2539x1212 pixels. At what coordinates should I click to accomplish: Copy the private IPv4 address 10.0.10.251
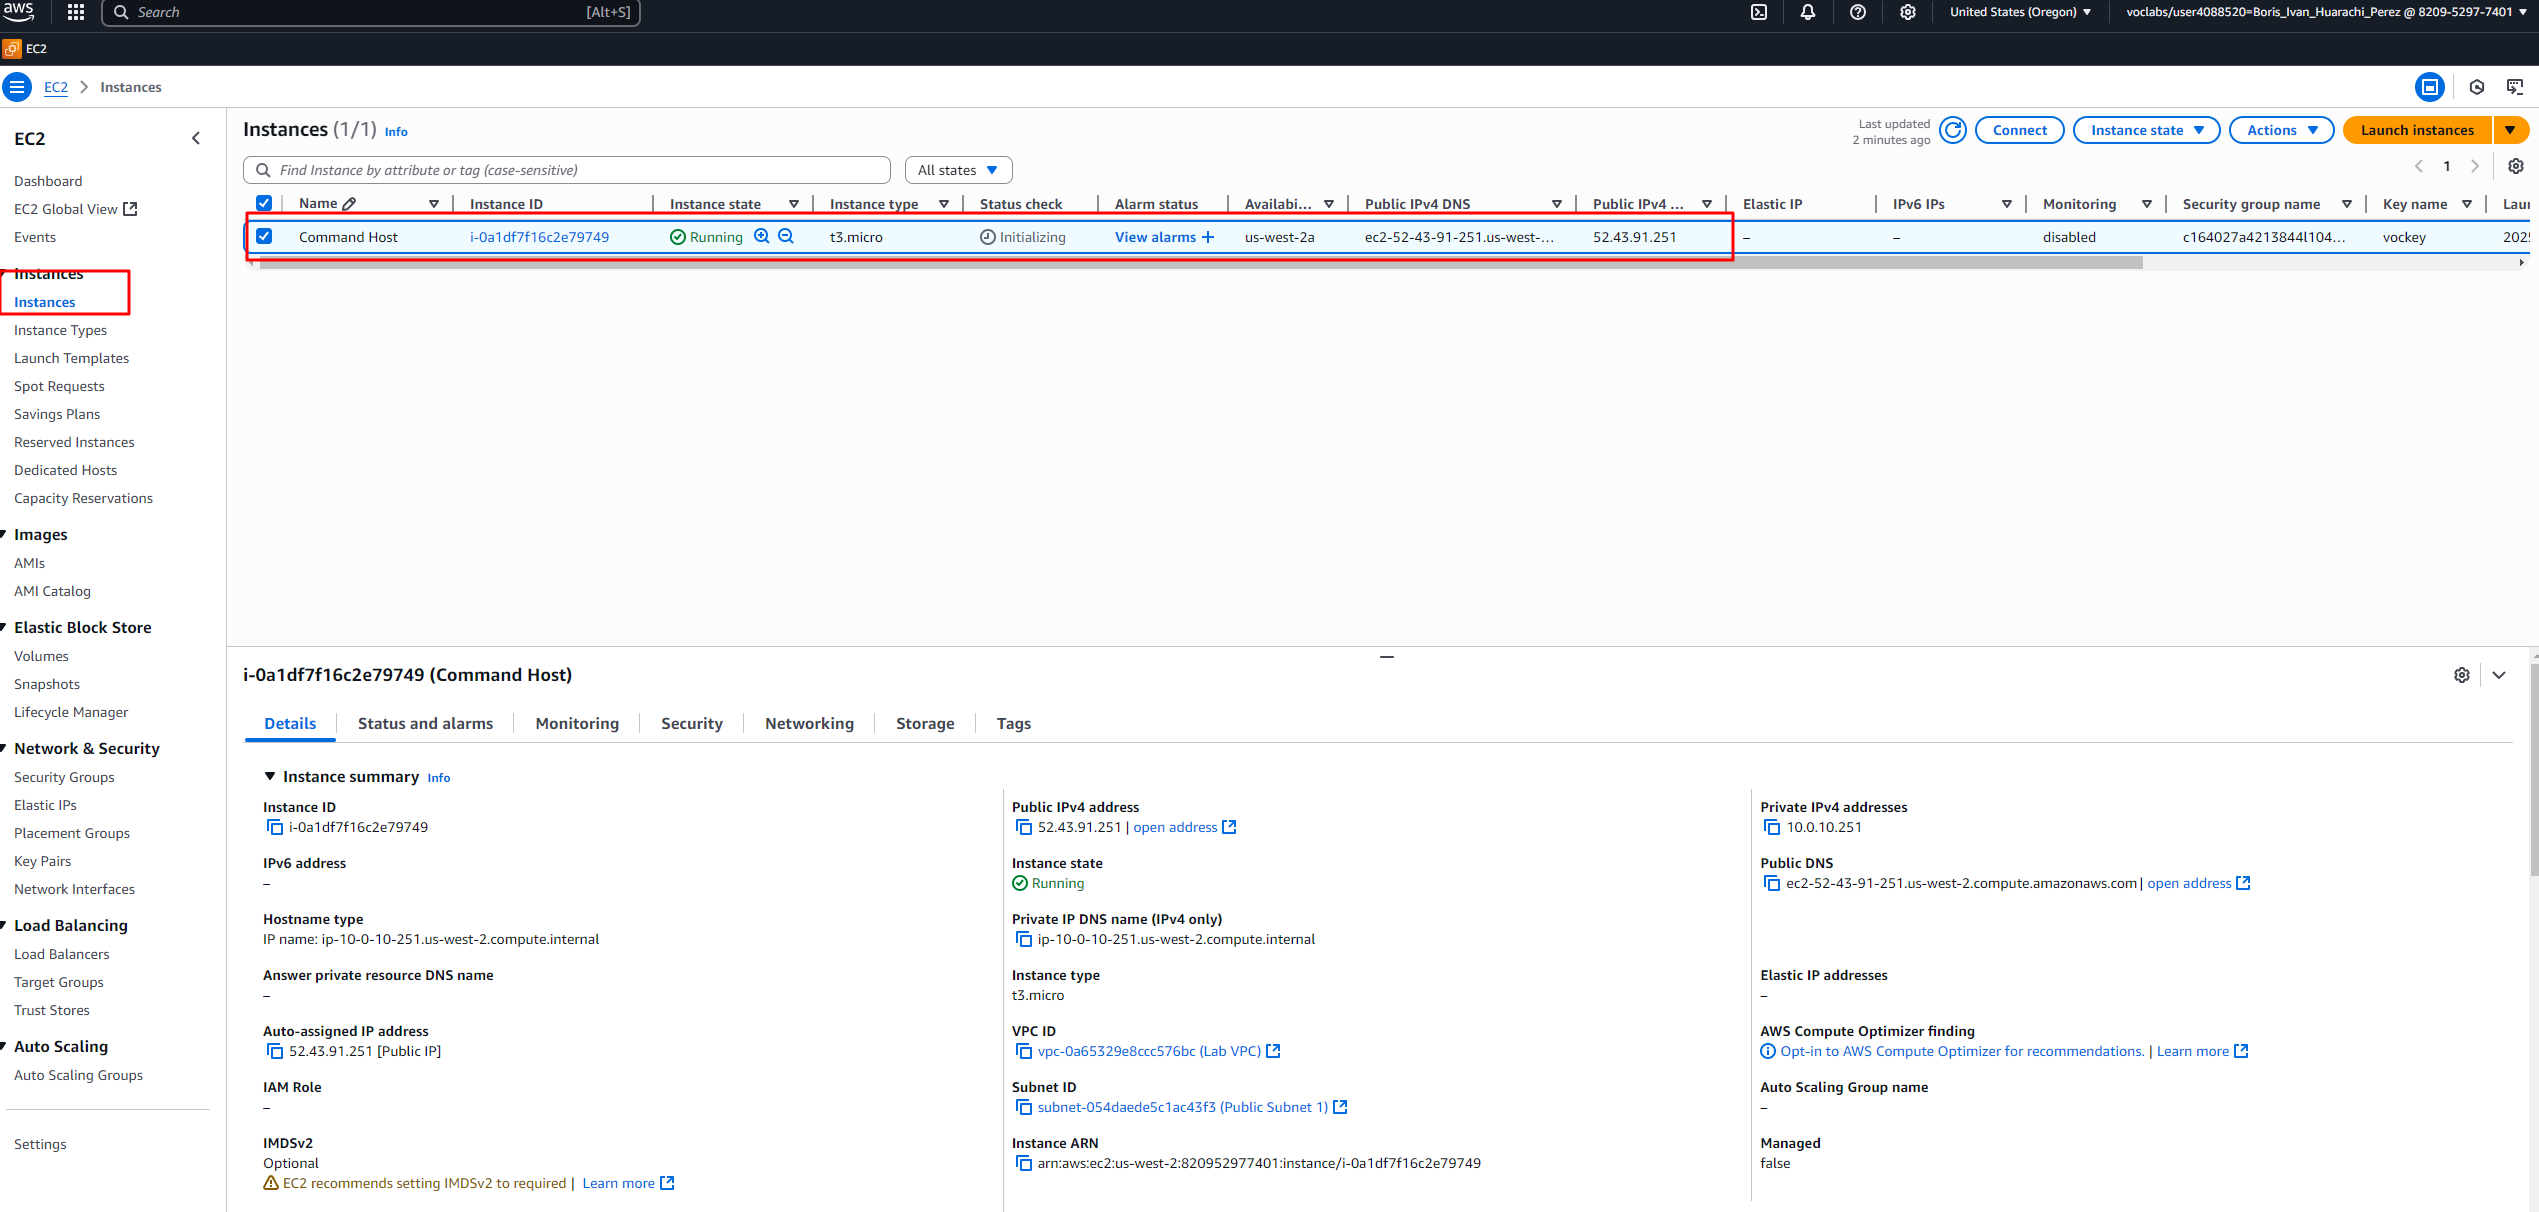click(1772, 827)
